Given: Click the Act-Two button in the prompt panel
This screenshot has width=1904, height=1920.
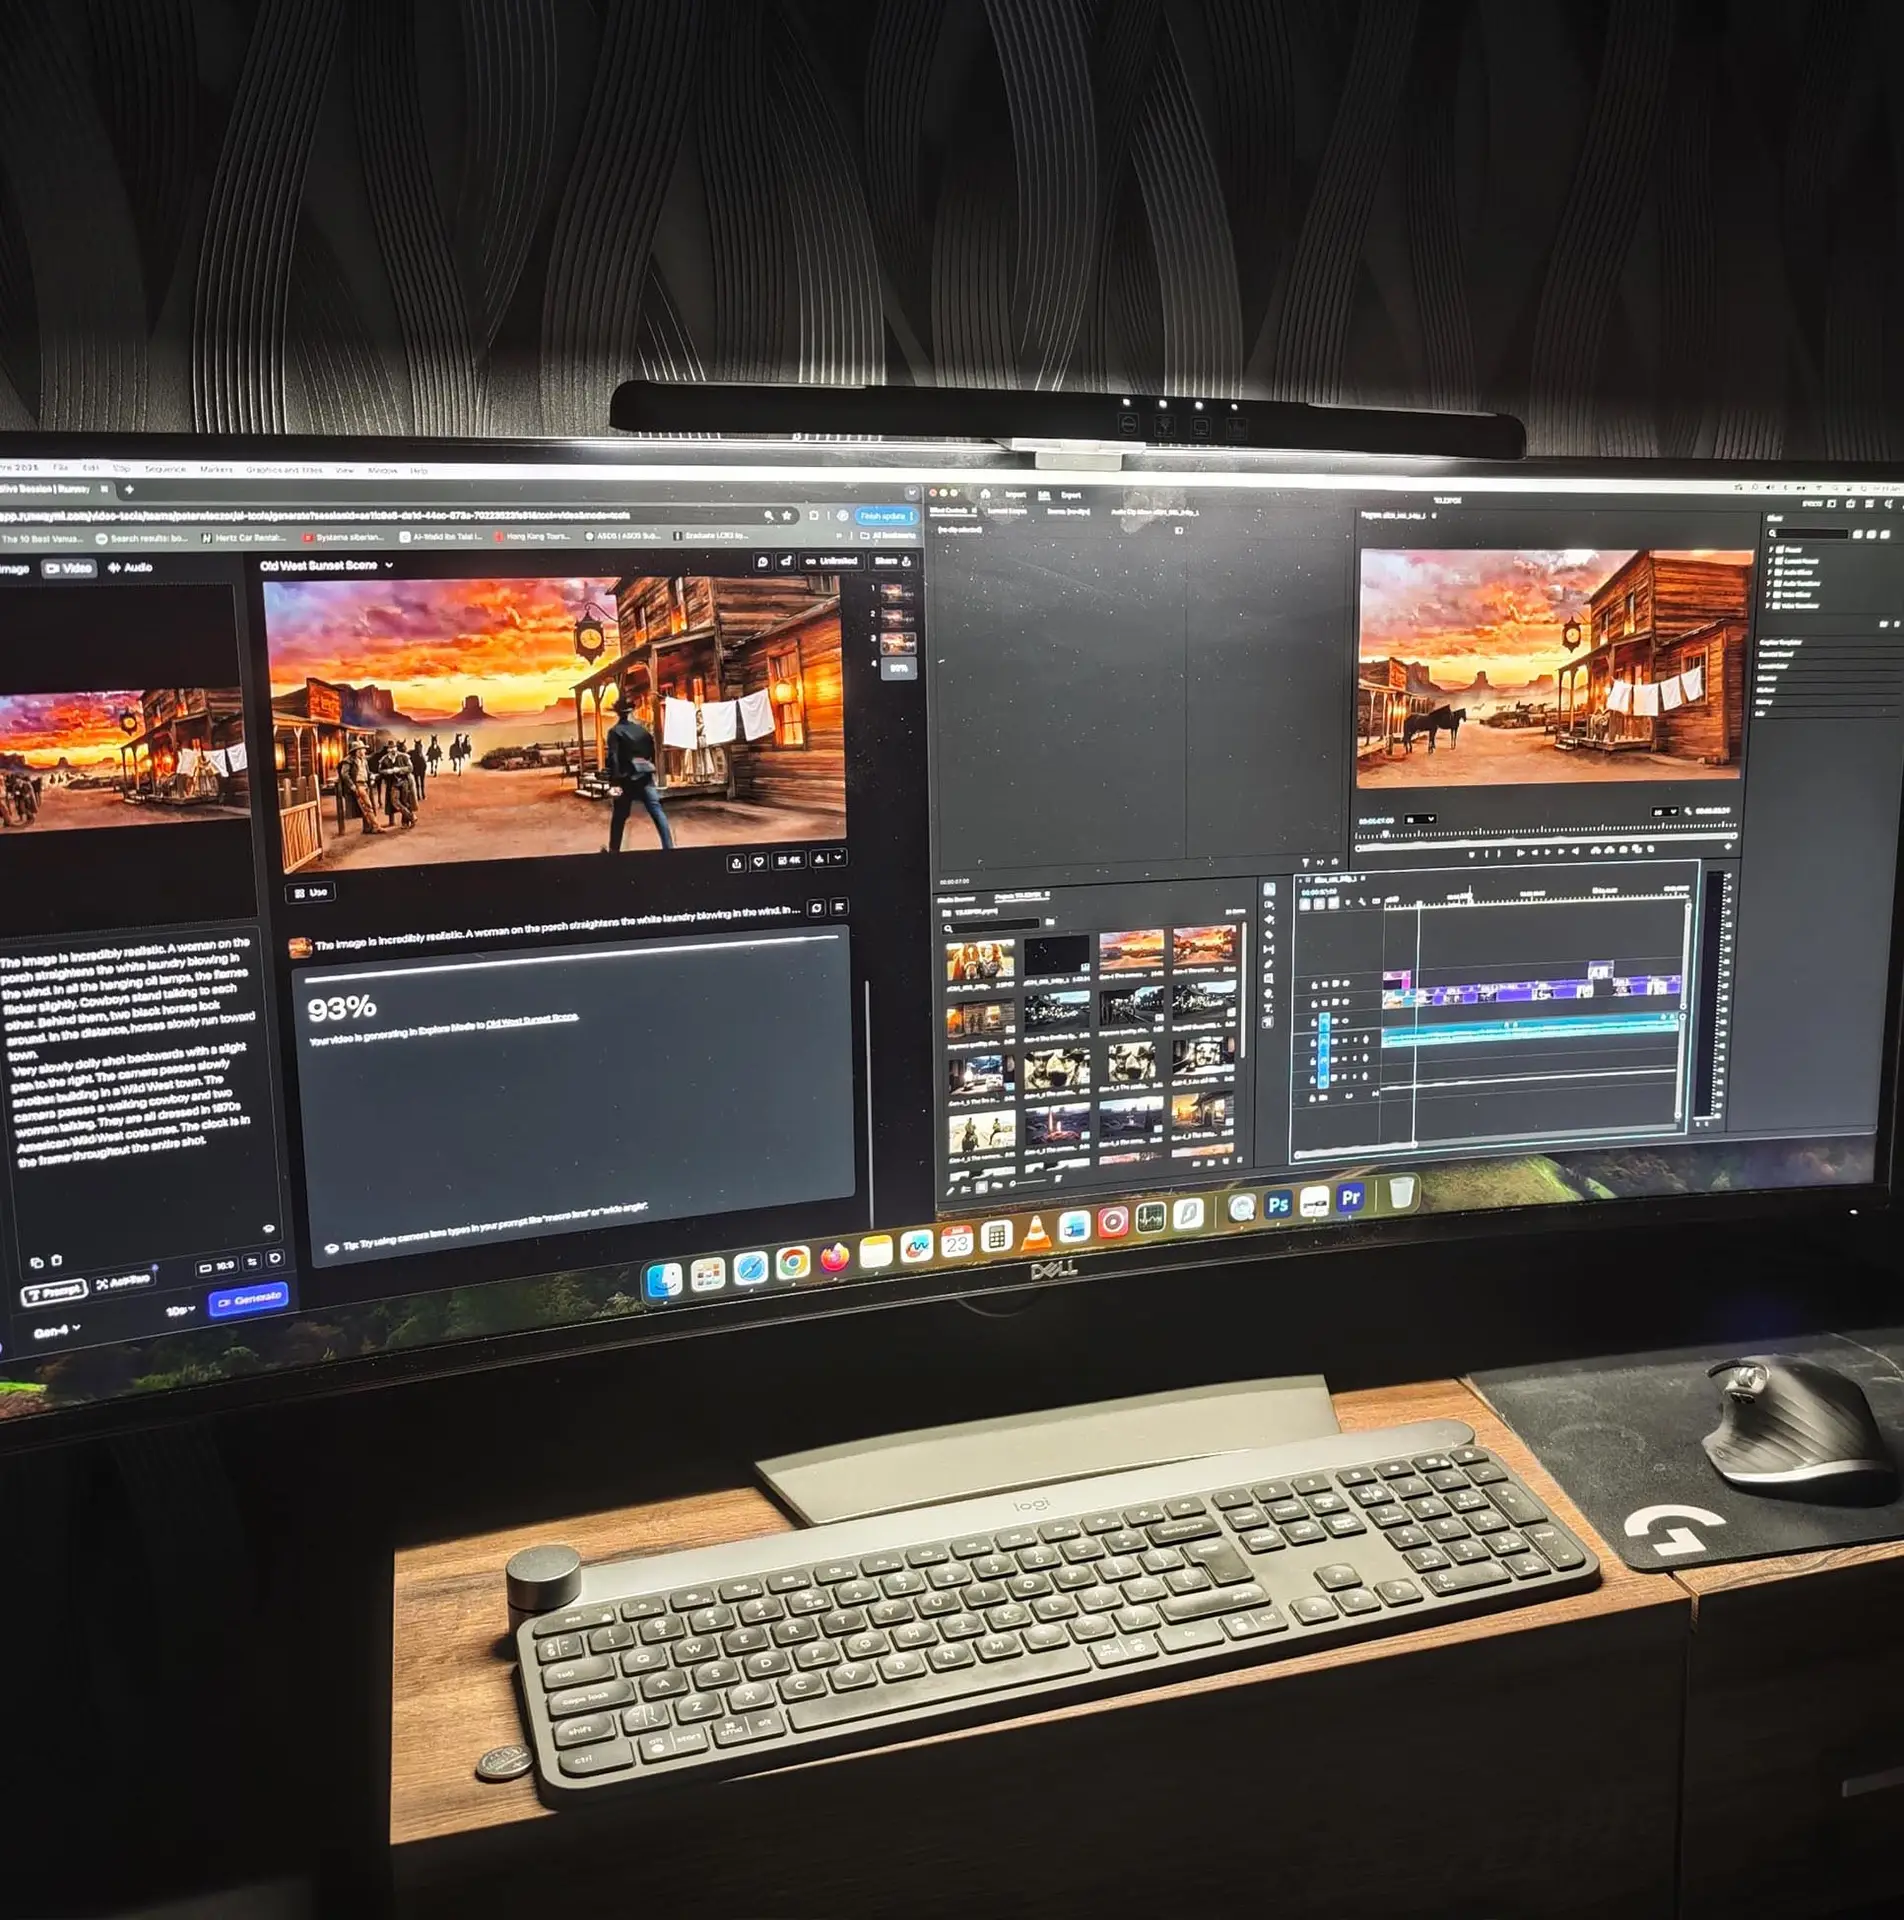Looking at the screenshot, I should pos(124,1281).
